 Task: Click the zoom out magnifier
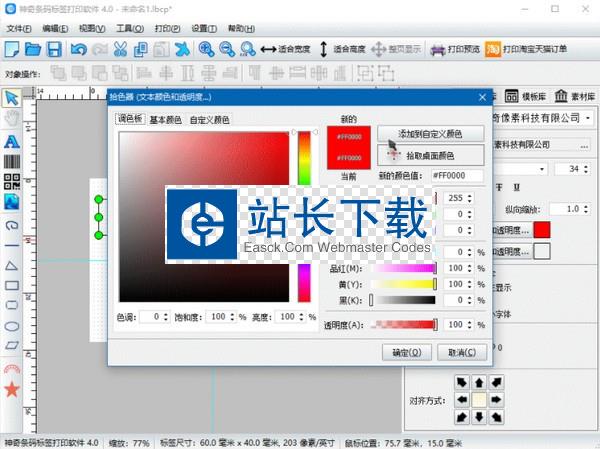227,49
